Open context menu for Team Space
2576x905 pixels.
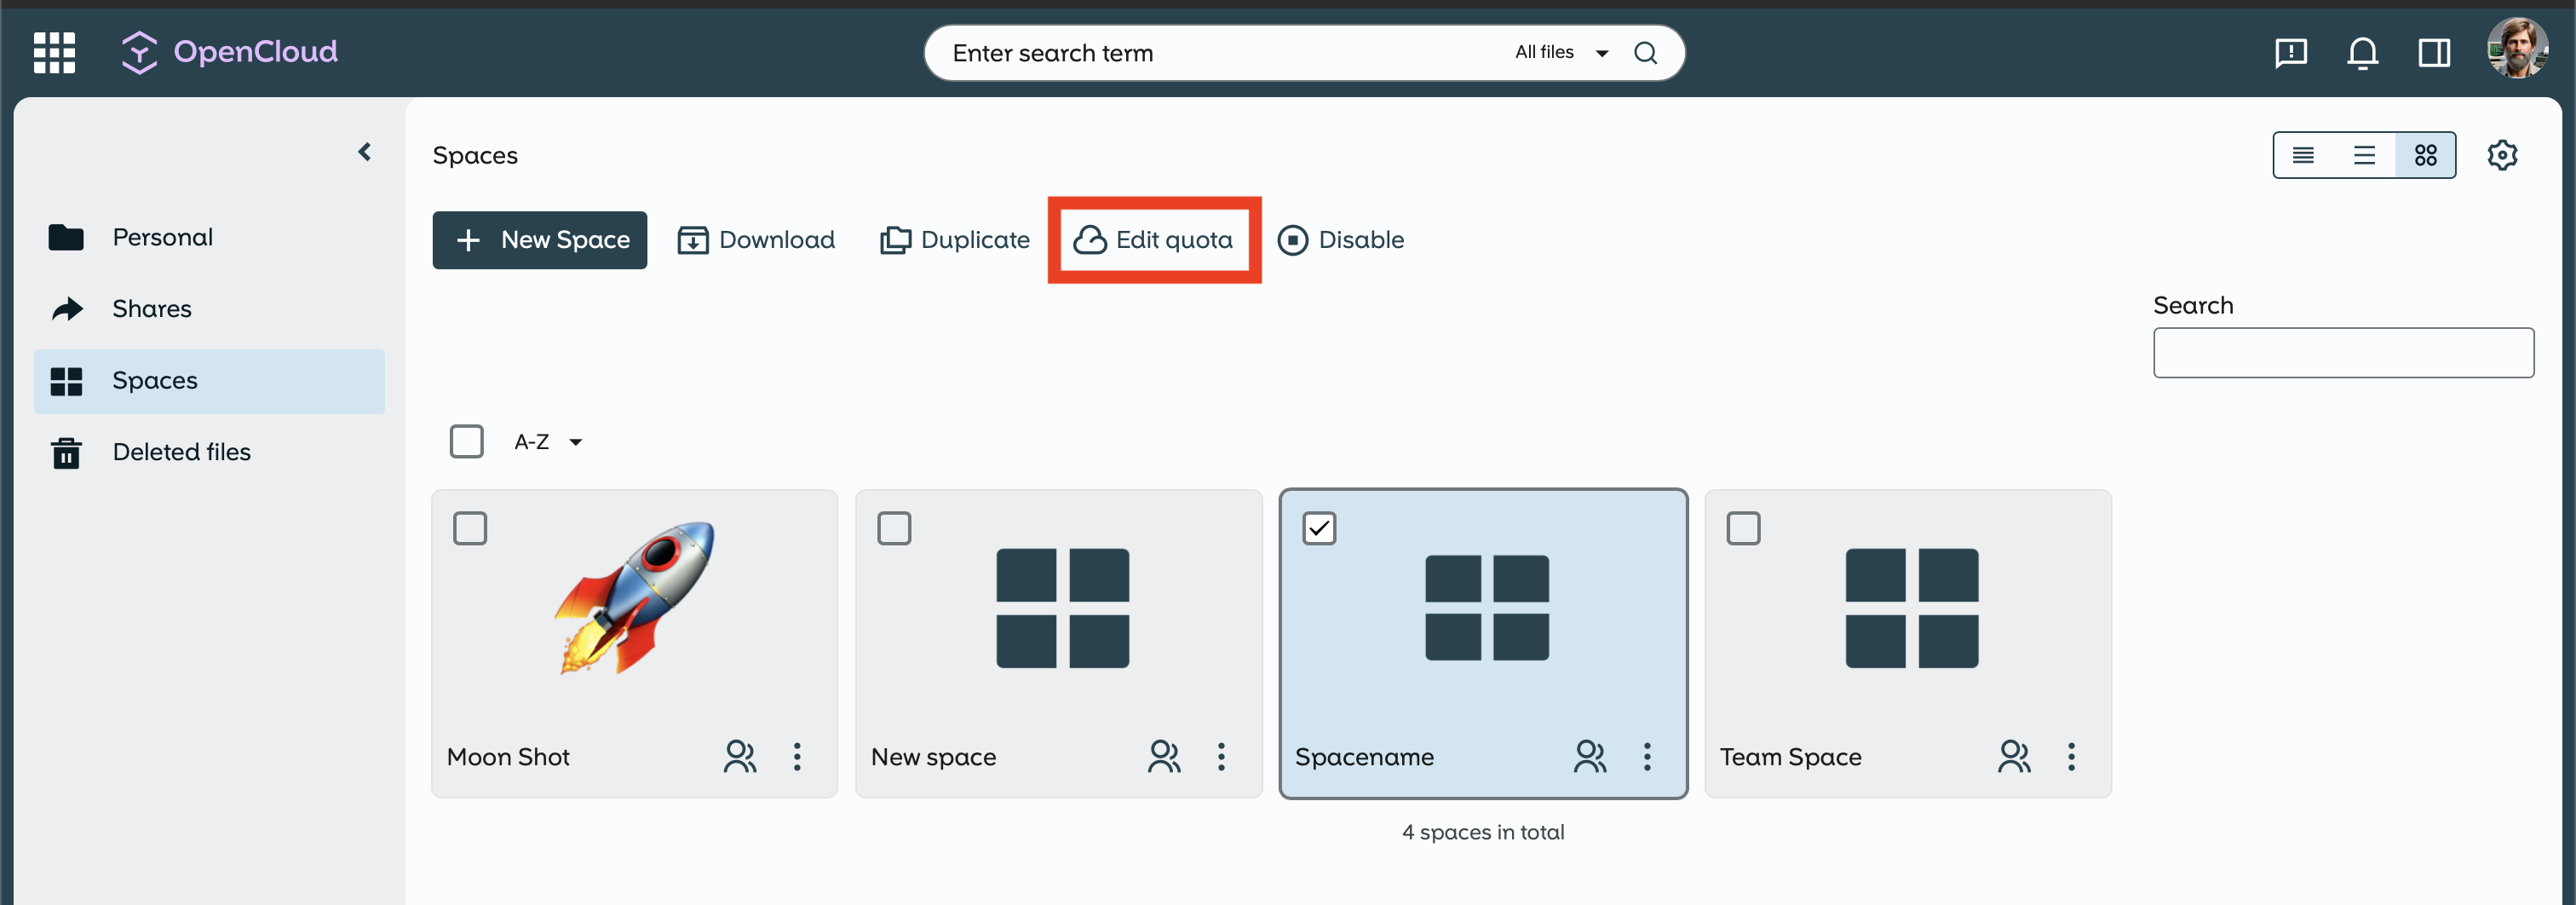click(2071, 756)
